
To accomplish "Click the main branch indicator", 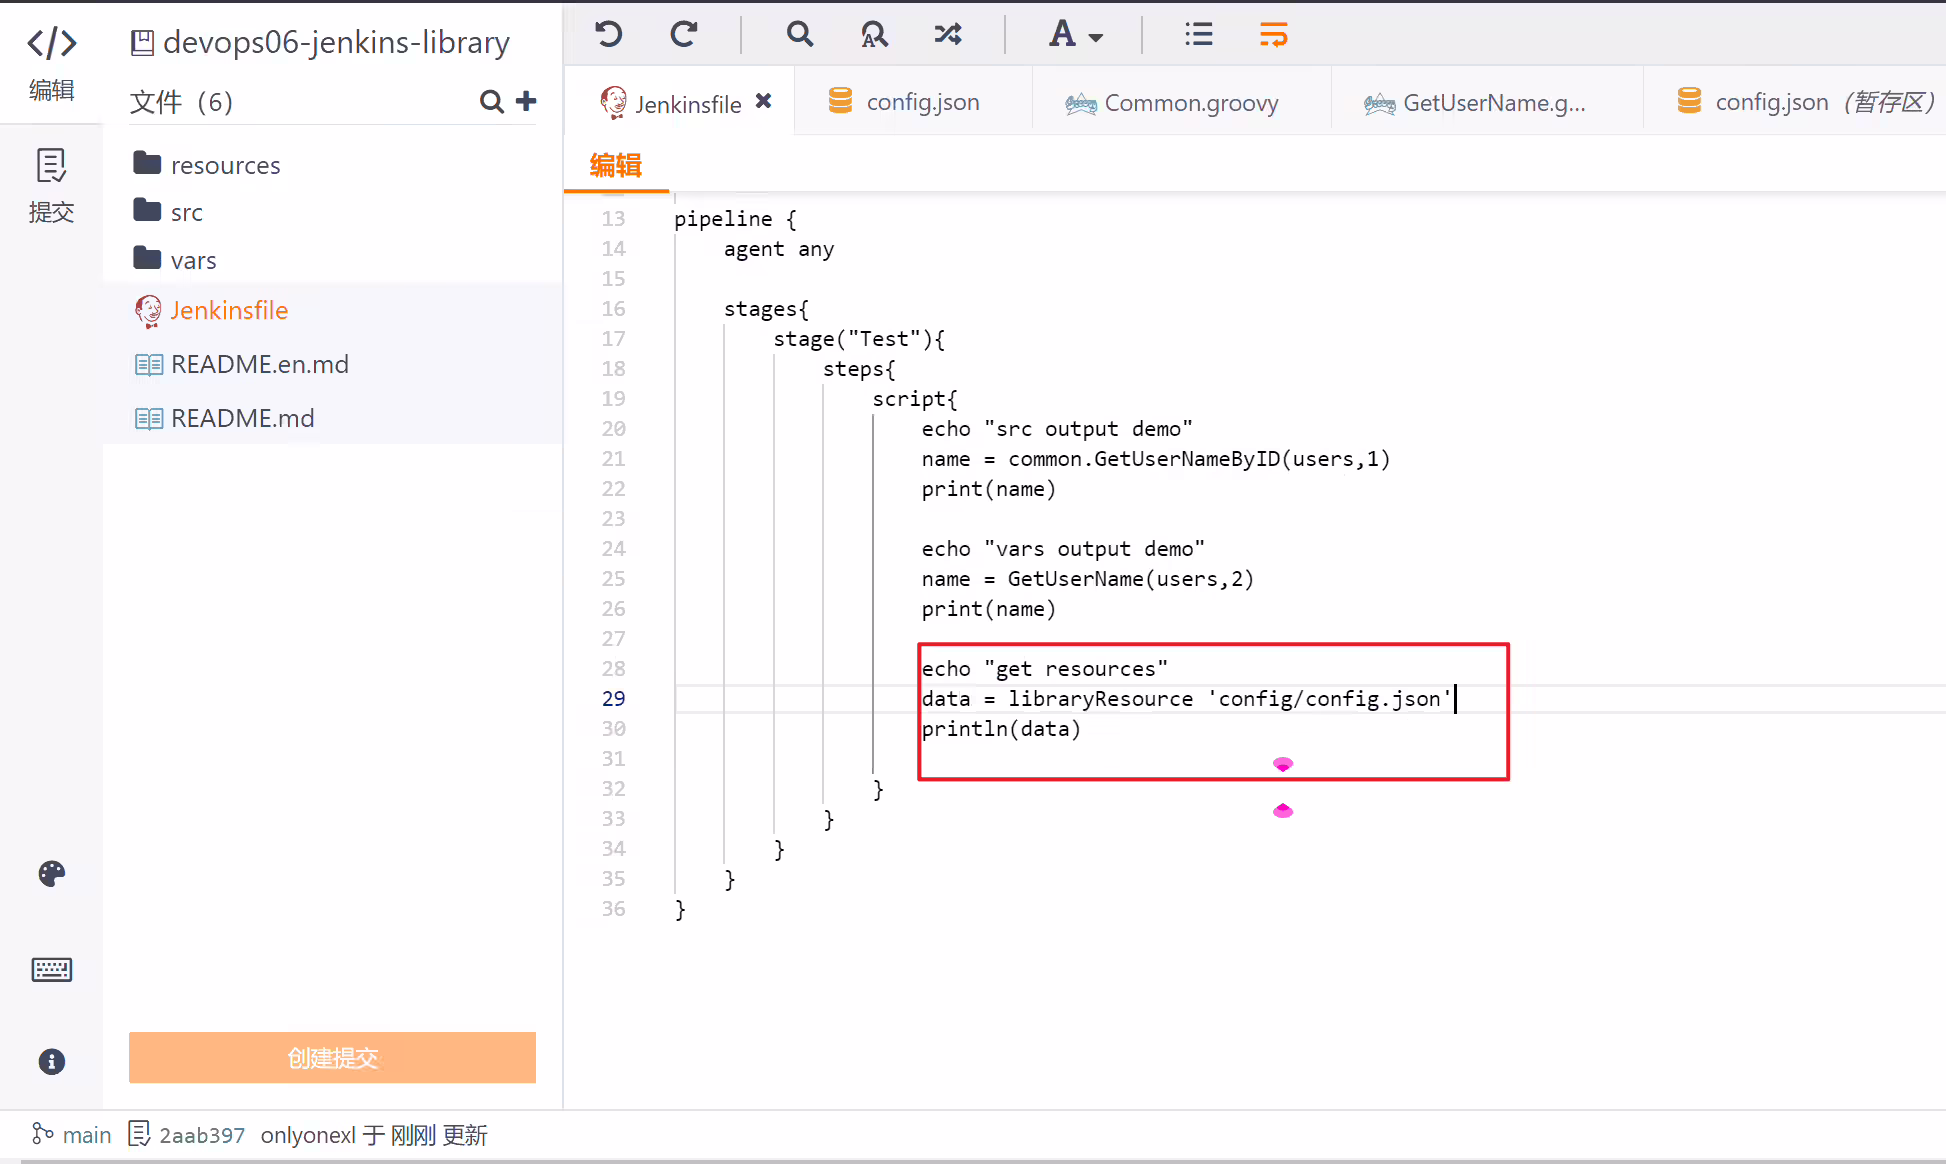I will (x=71, y=1135).
